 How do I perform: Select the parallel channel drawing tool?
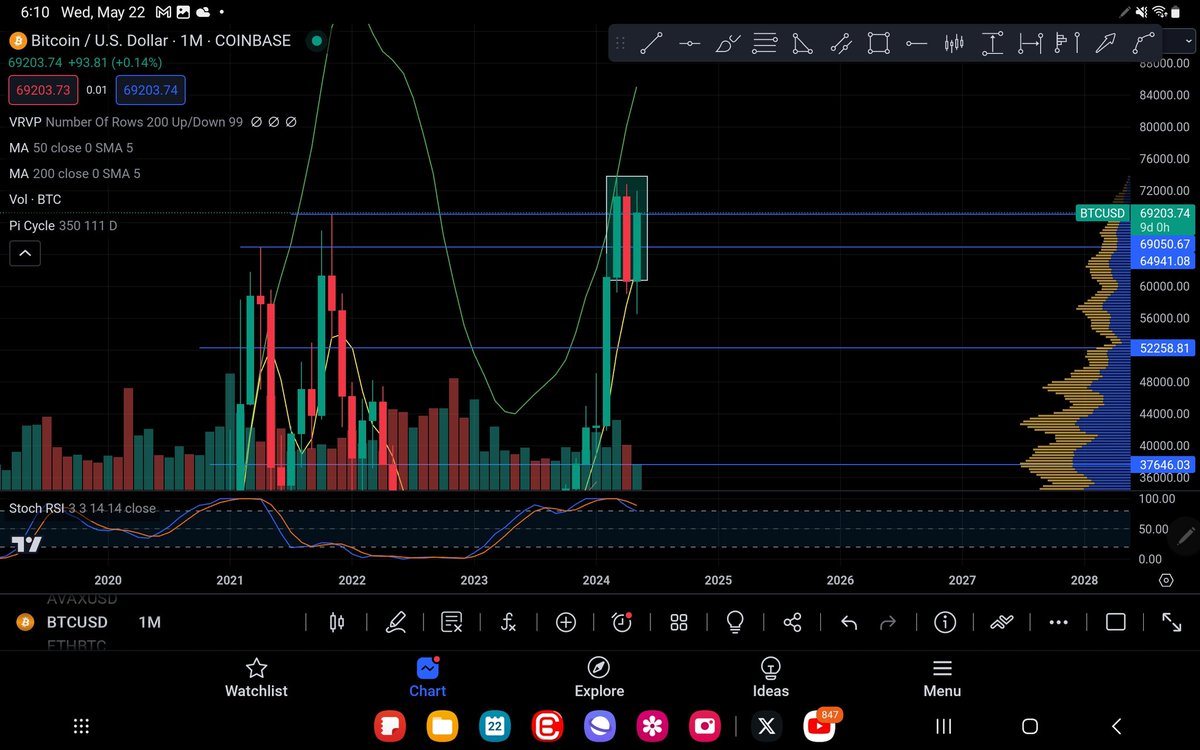coord(840,44)
